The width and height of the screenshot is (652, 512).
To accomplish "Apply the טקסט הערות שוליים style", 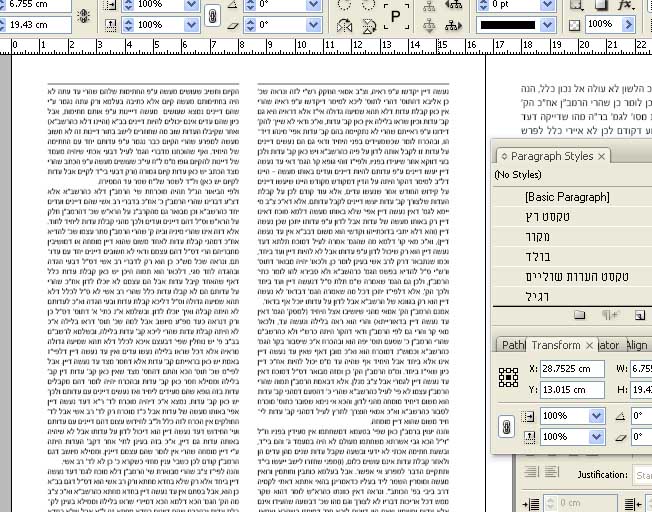I will 572,277.
